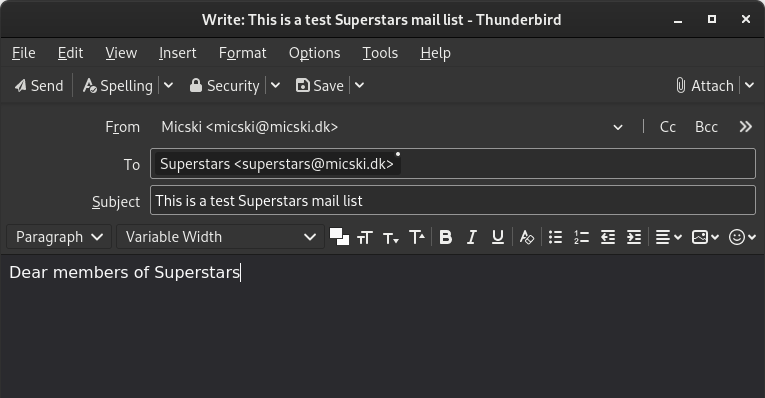The image size is (765, 398).
Task: Open the Format menu
Action: tap(242, 53)
